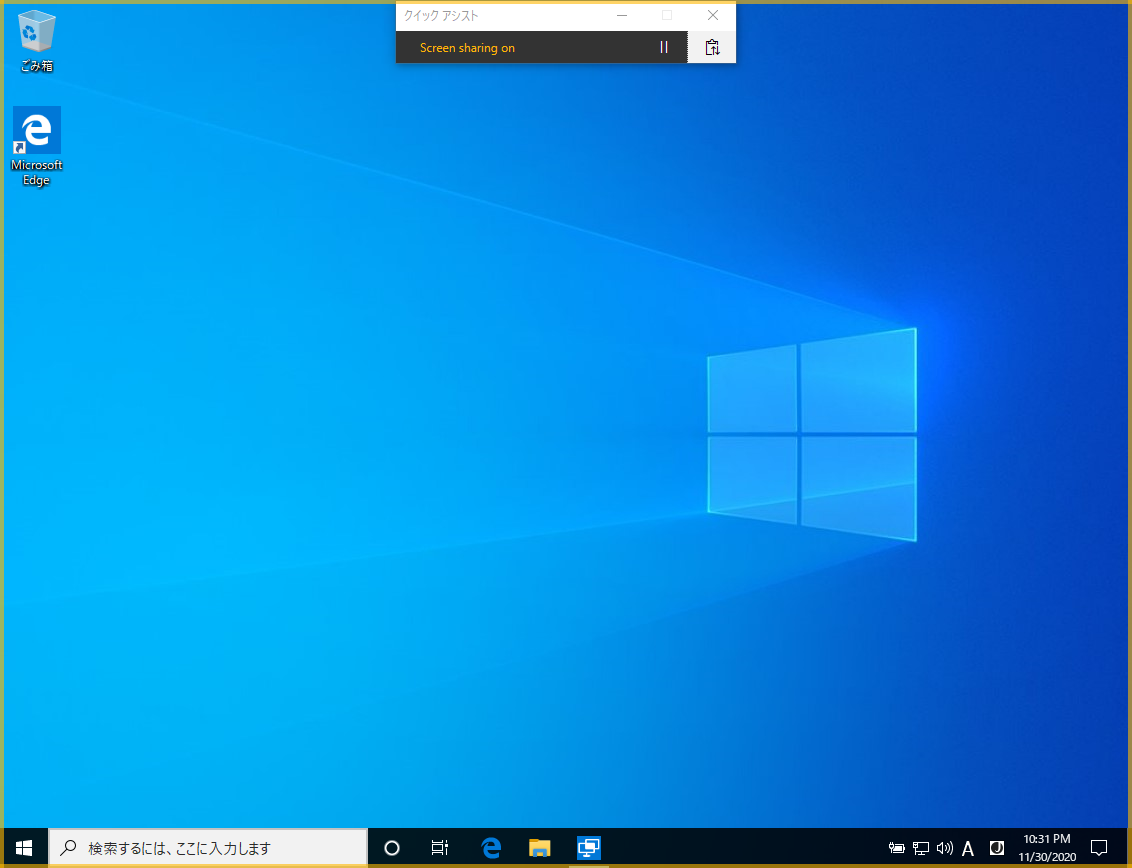Open the battery power status tray icon
Image resolution: width=1132 pixels, height=868 pixels.
(897, 849)
